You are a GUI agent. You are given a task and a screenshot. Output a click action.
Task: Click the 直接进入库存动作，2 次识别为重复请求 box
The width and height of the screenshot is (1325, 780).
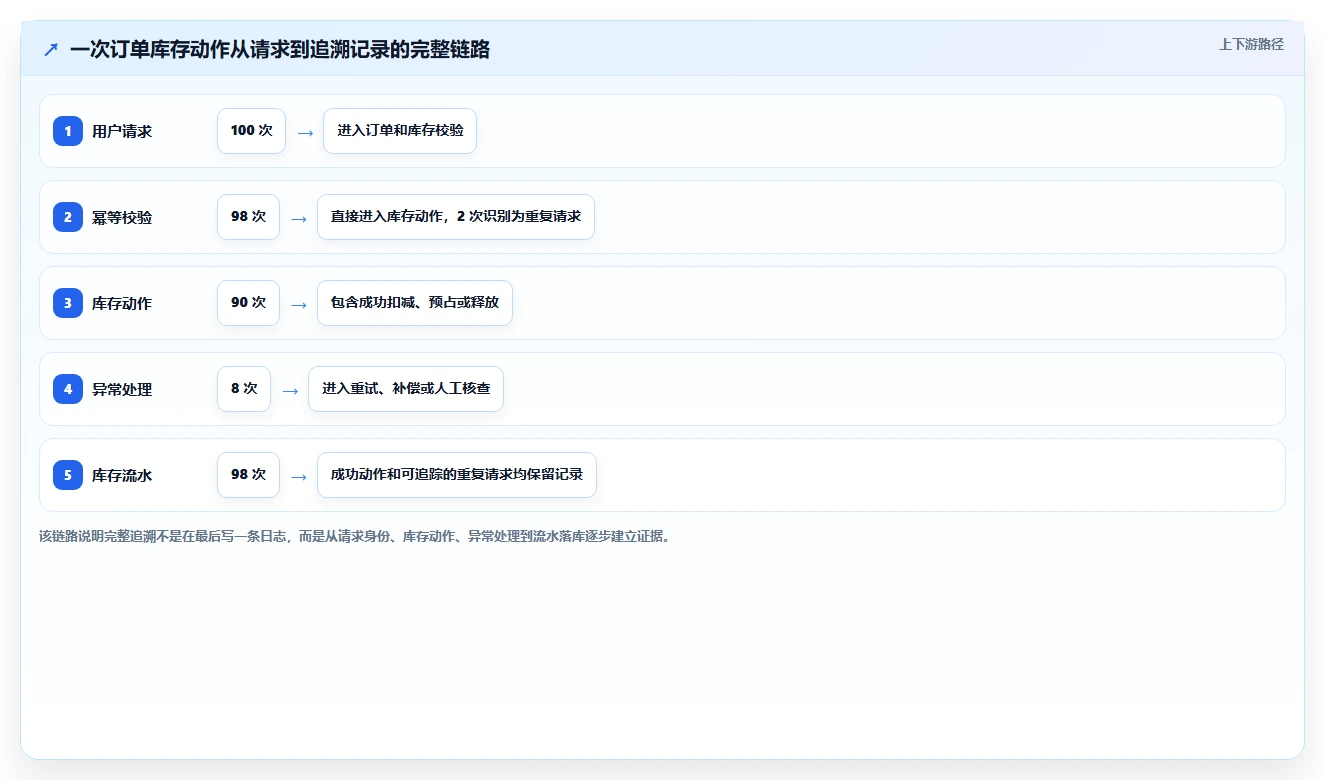click(456, 217)
